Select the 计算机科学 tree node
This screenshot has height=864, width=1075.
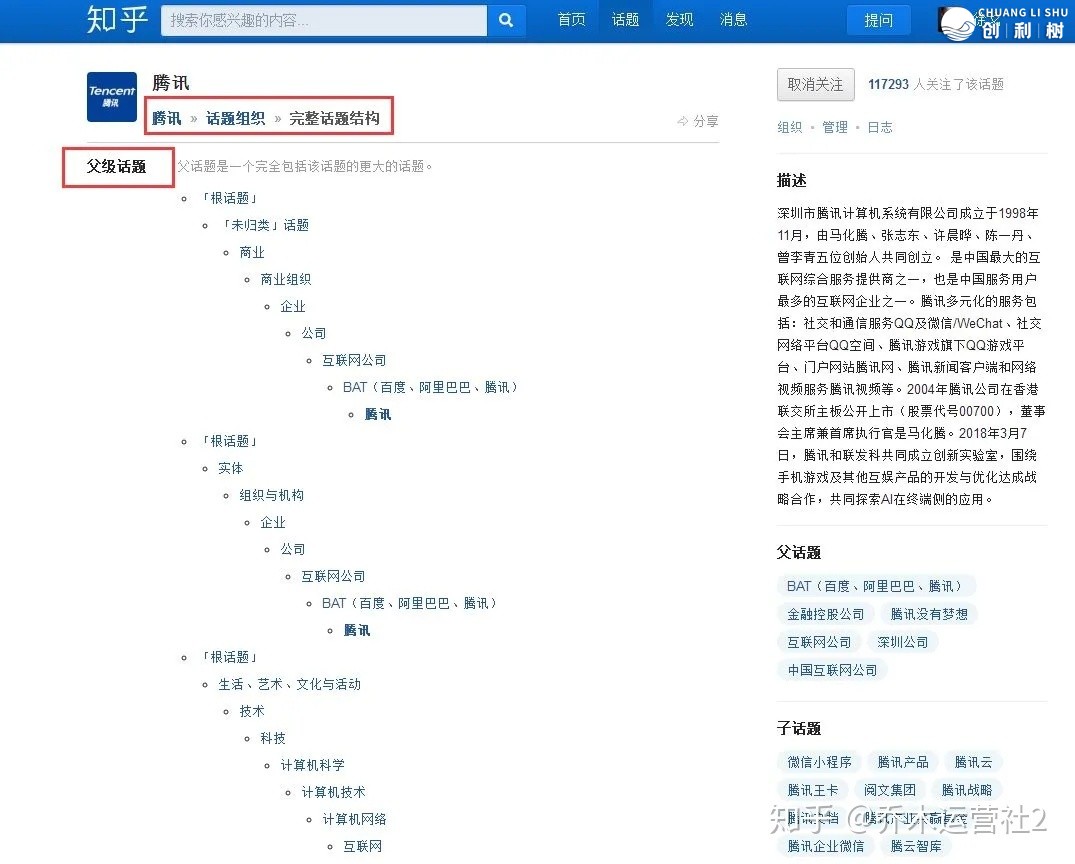313,765
